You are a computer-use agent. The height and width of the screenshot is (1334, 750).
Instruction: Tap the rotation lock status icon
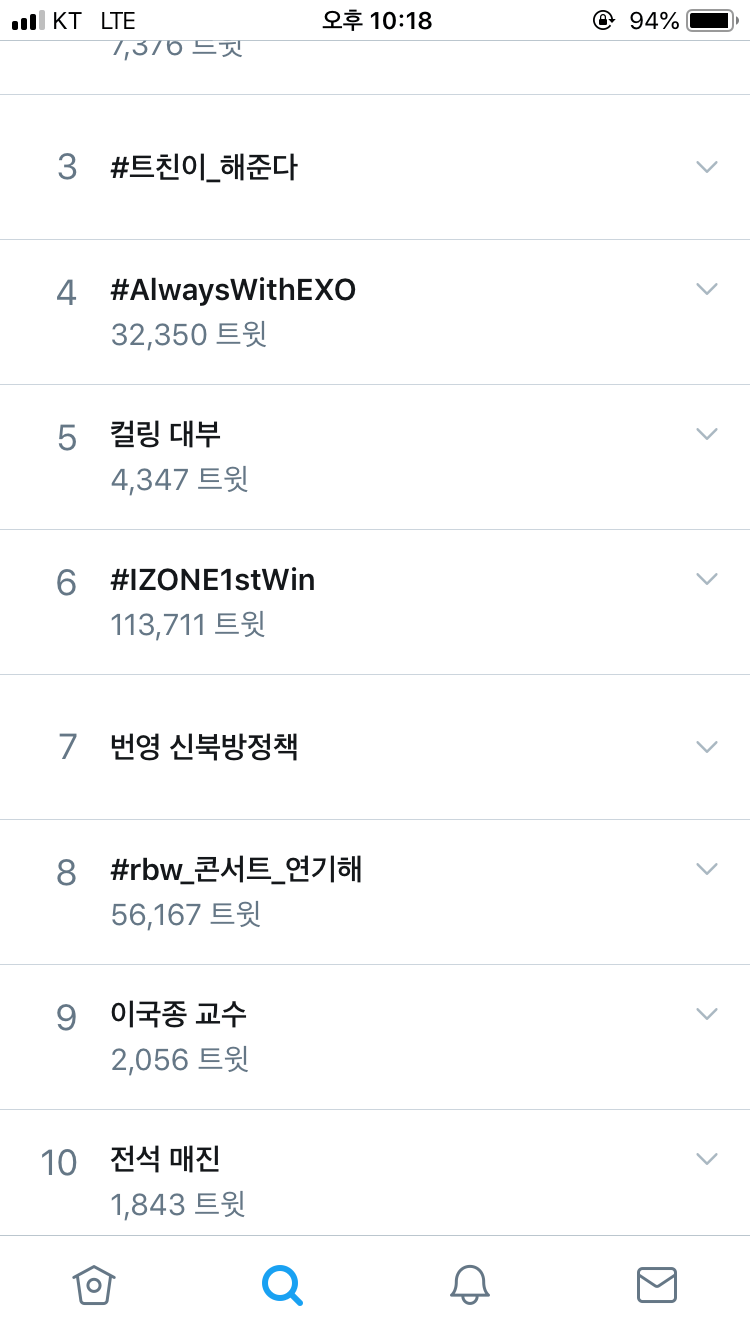click(x=603, y=20)
